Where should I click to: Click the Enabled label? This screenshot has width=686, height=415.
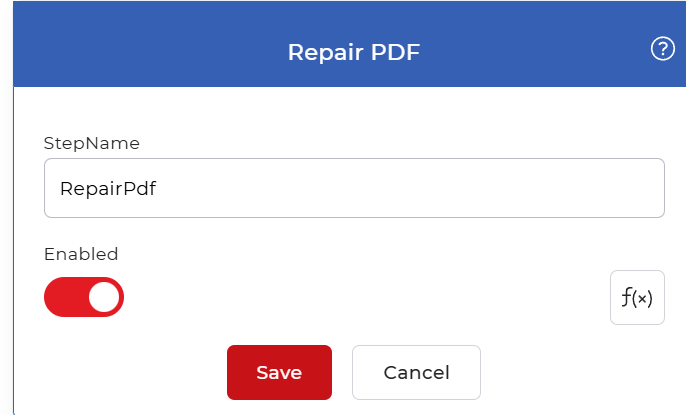pos(81,254)
